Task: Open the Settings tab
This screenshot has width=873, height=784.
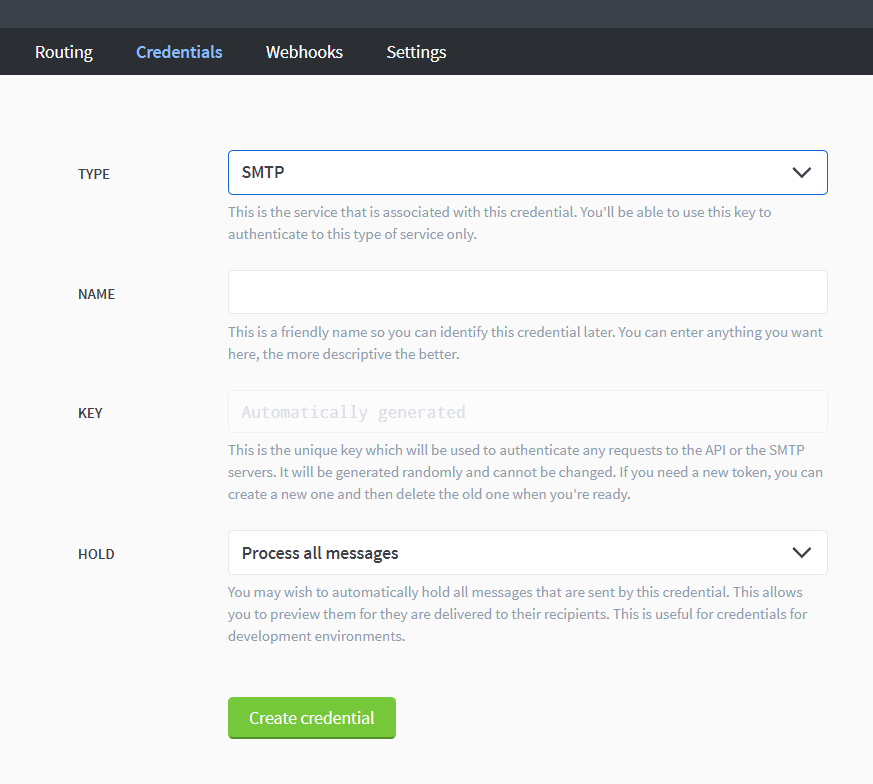Action: pos(416,52)
